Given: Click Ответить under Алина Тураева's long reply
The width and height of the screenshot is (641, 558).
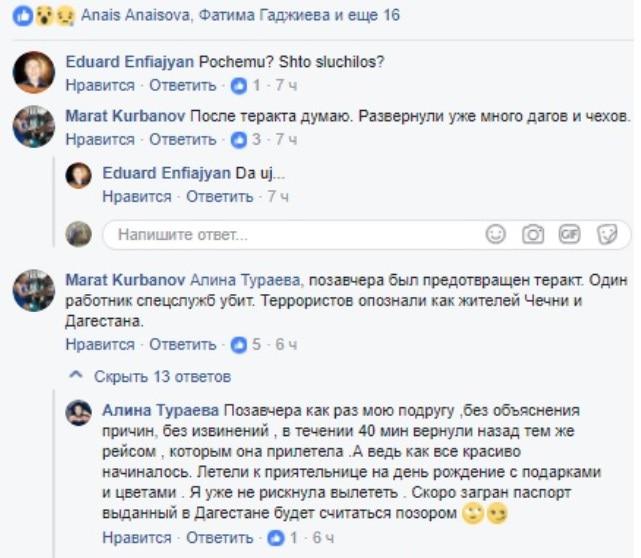Looking at the screenshot, I should click(220, 538).
